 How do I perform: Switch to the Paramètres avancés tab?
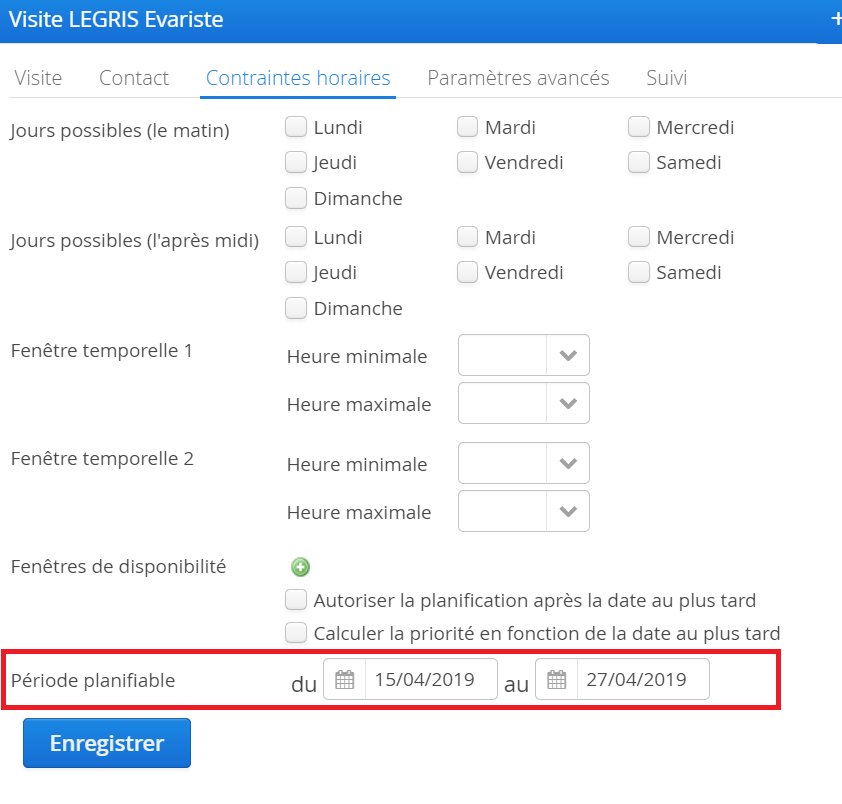pos(518,78)
